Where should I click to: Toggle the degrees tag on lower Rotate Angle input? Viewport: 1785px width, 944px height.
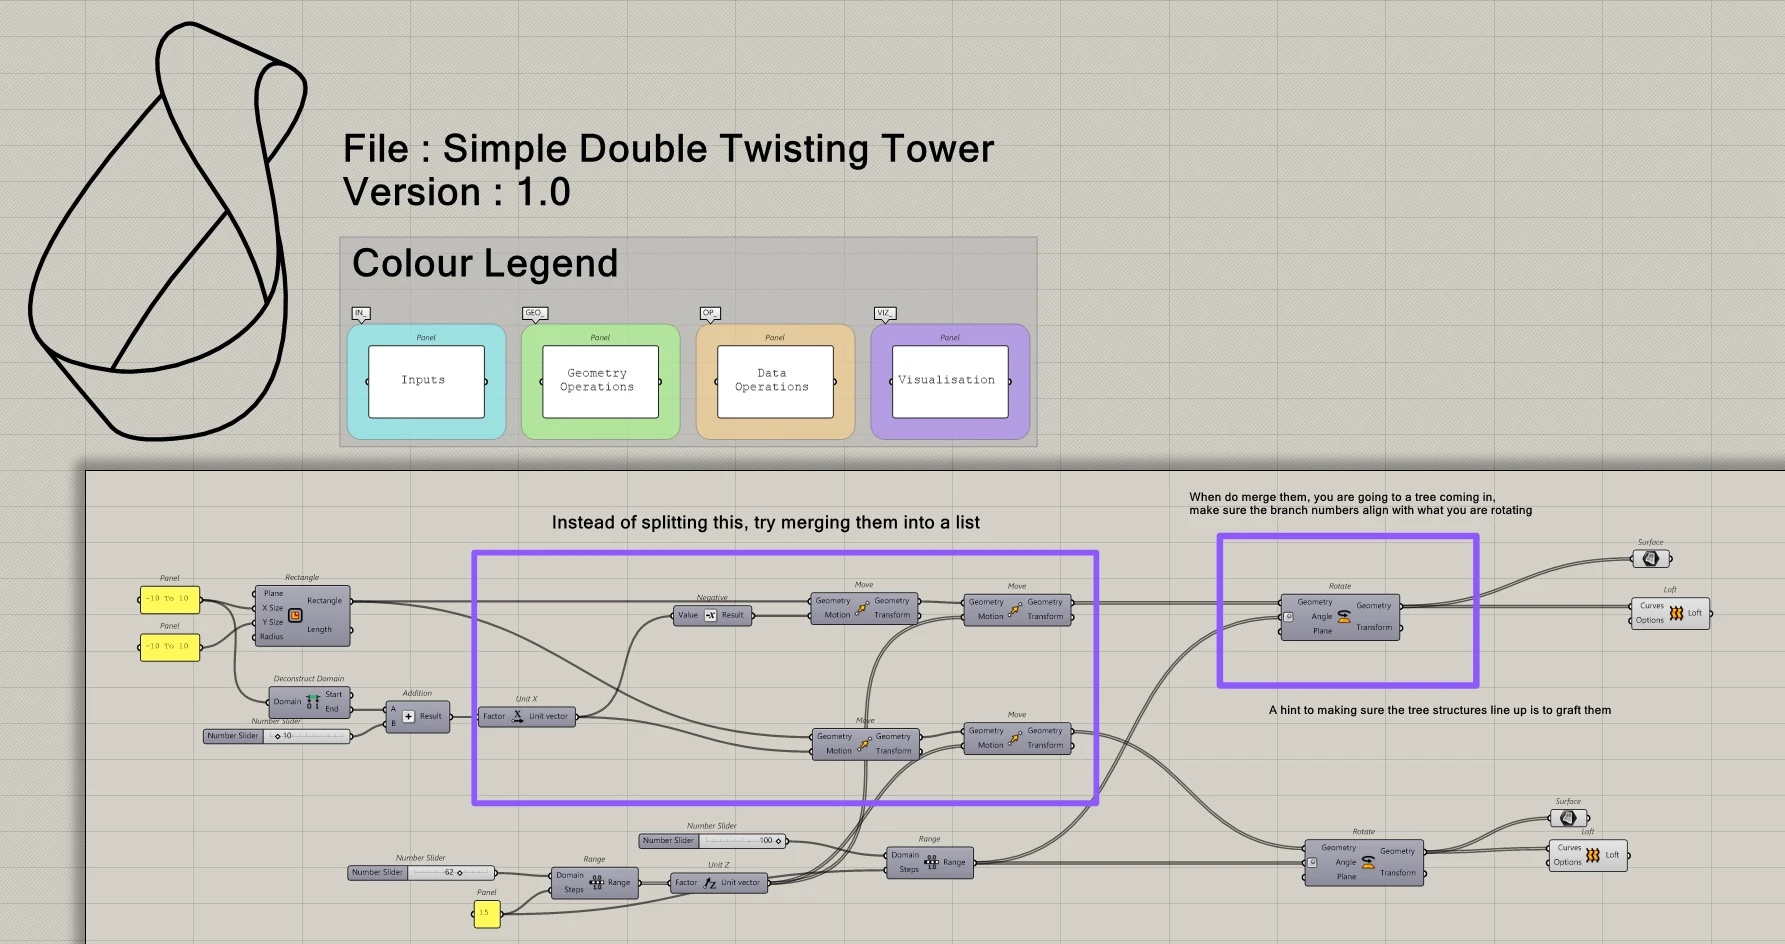coord(1312,862)
